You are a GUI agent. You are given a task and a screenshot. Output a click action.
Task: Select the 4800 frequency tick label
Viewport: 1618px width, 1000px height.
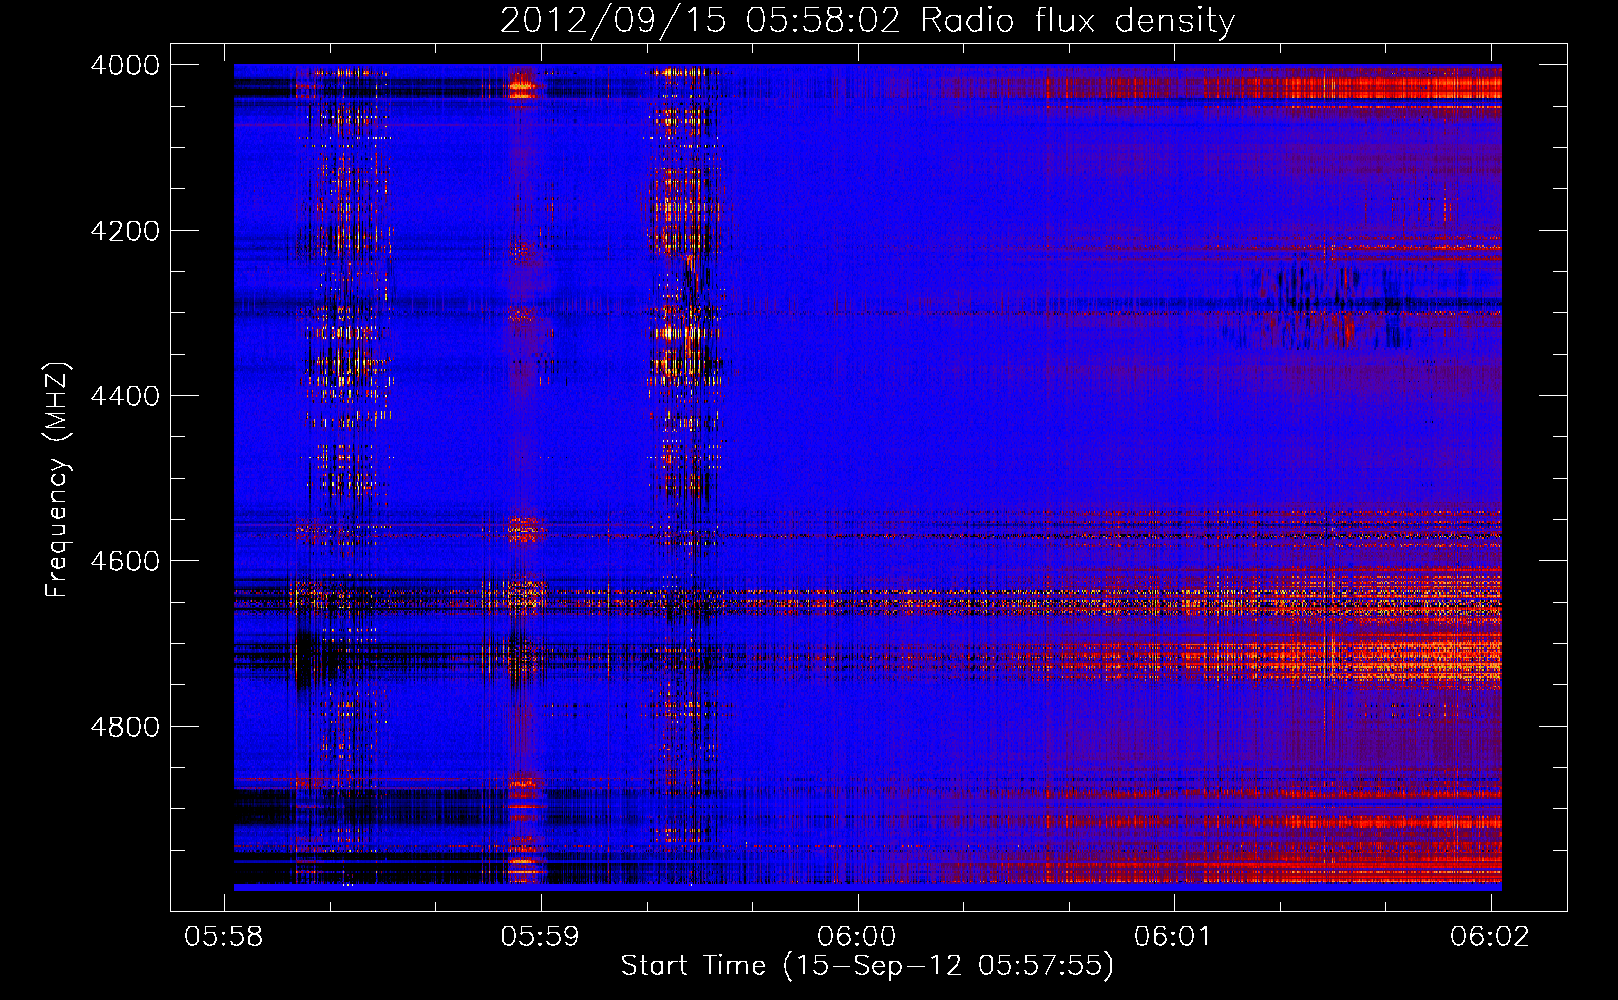[125, 727]
